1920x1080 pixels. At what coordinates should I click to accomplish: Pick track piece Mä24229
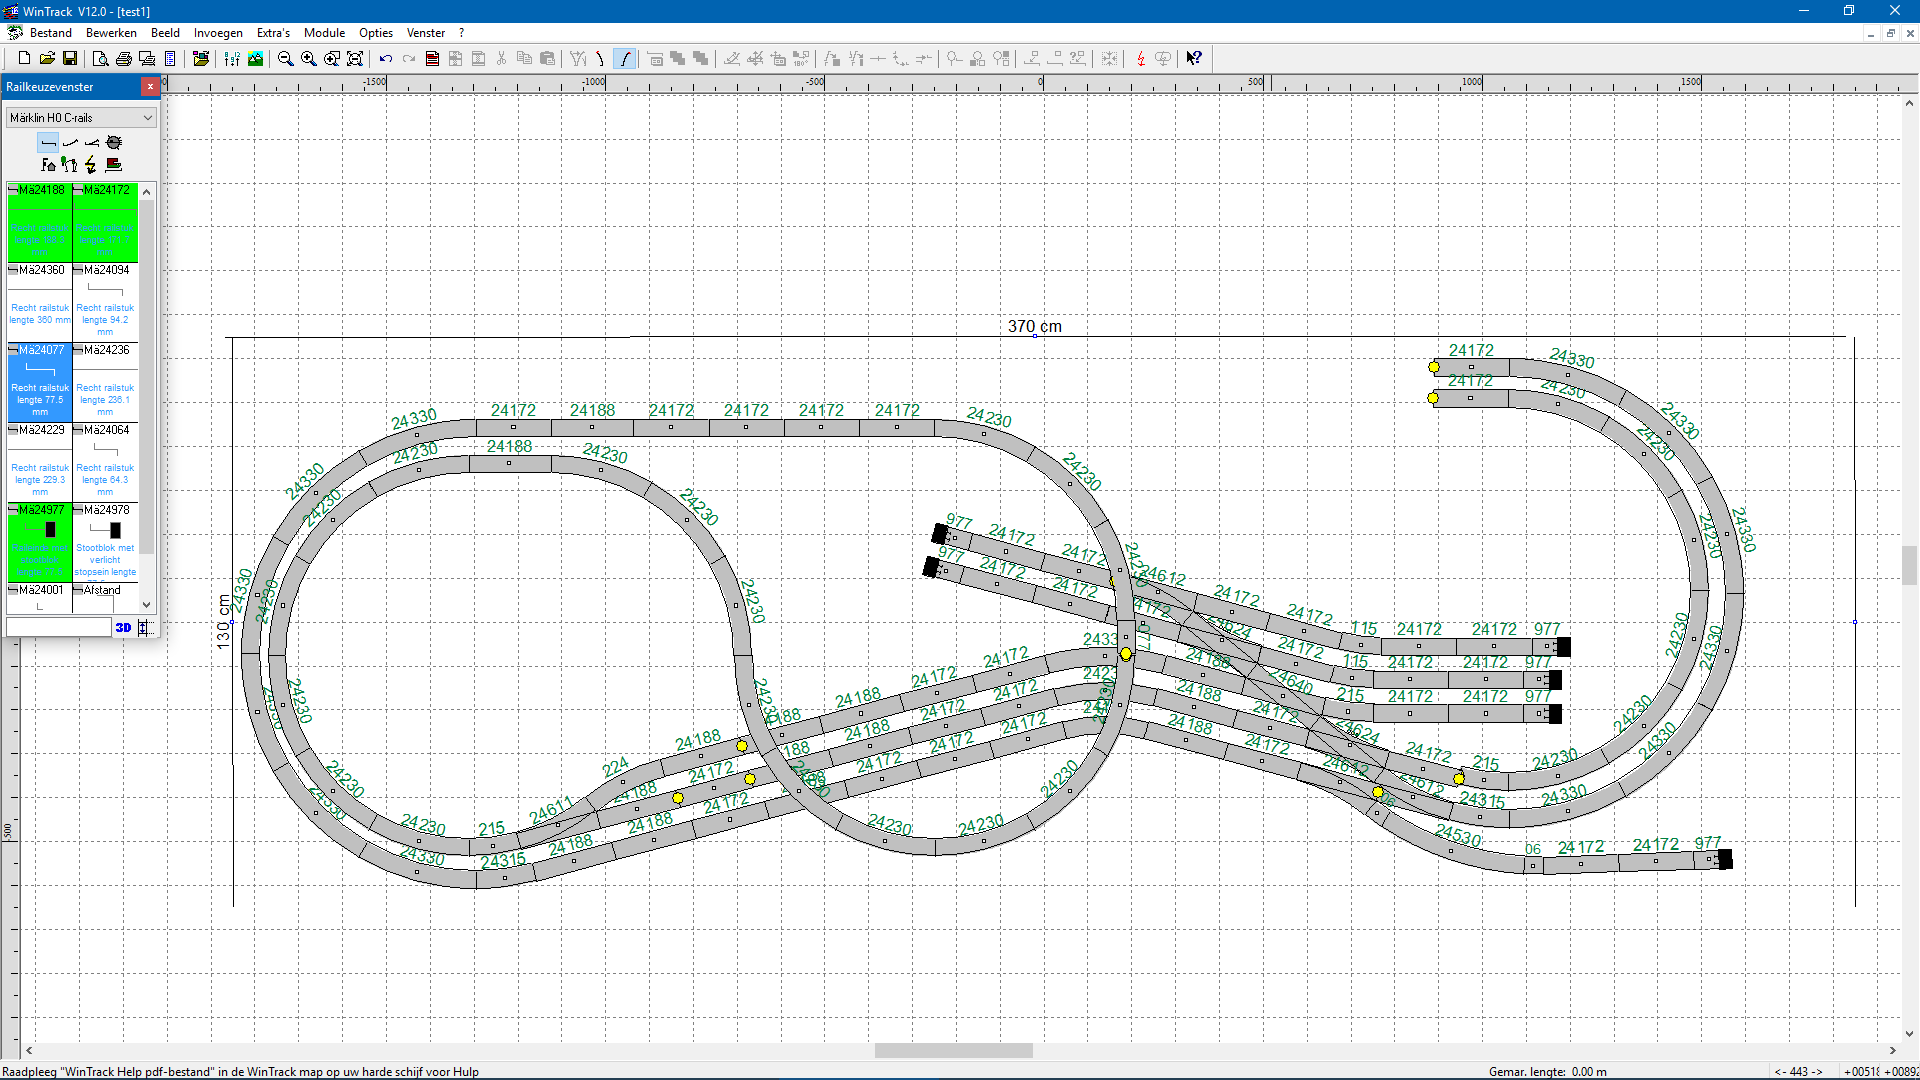[40, 462]
